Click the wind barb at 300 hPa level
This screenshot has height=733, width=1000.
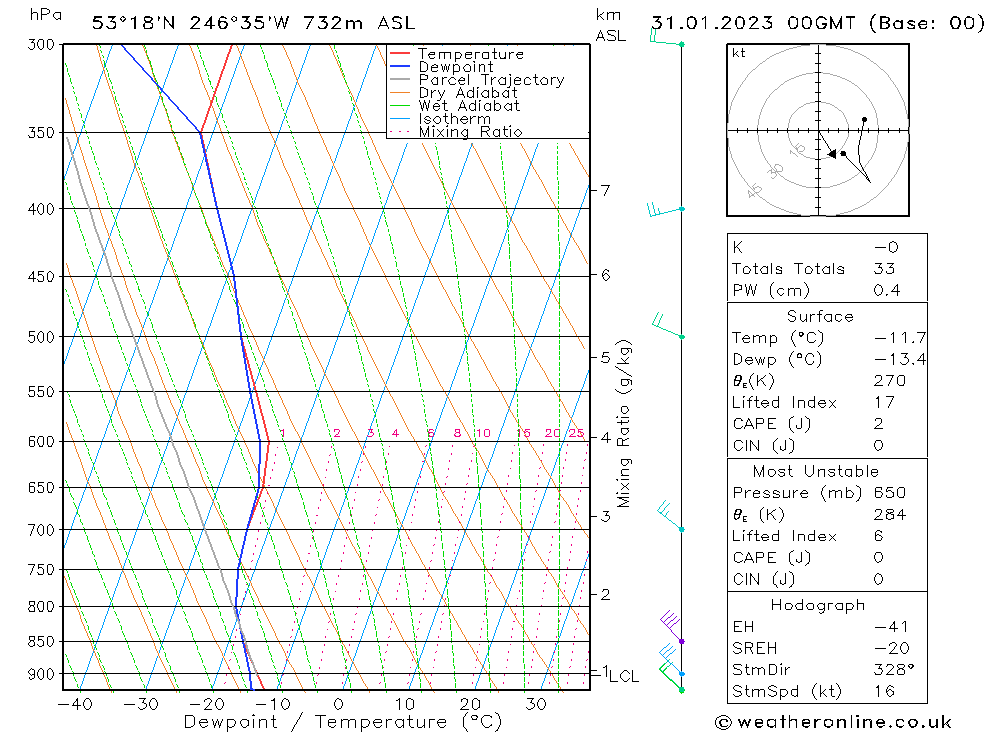tap(666, 37)
